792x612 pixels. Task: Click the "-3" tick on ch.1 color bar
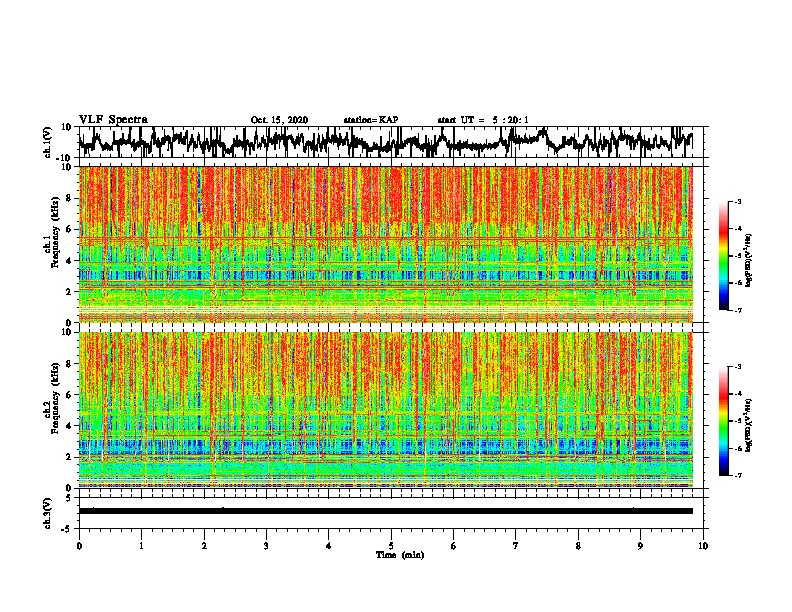tap(737, 201)
